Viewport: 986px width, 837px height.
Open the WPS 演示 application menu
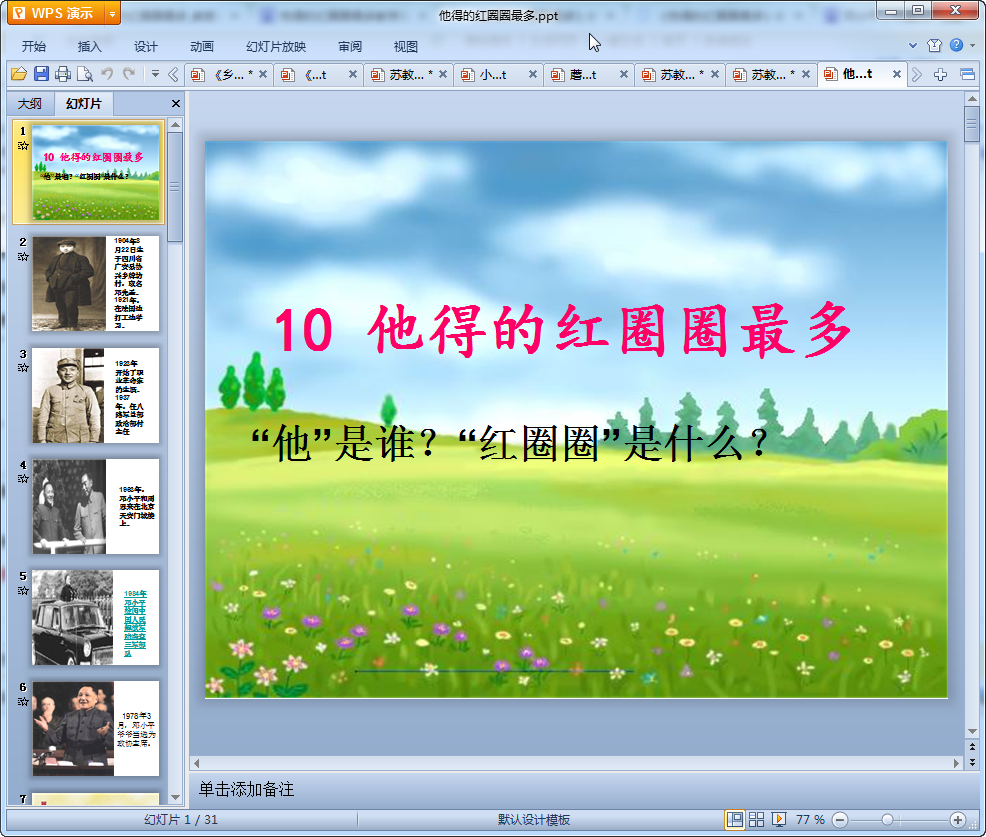(56, 13)
